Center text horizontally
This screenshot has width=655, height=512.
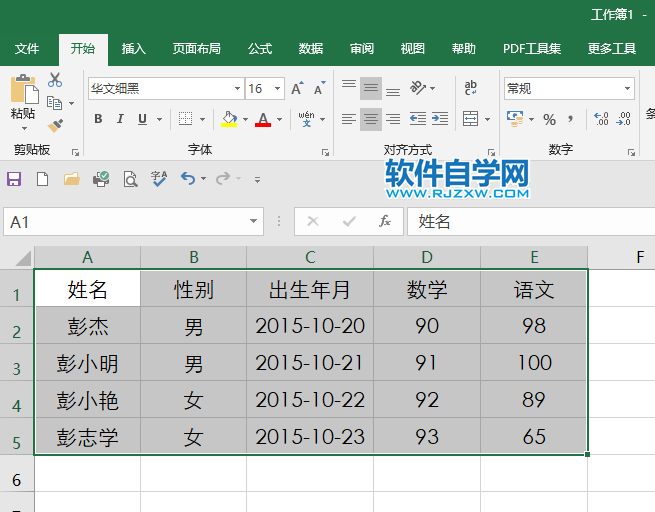click(x=371, y=119)
